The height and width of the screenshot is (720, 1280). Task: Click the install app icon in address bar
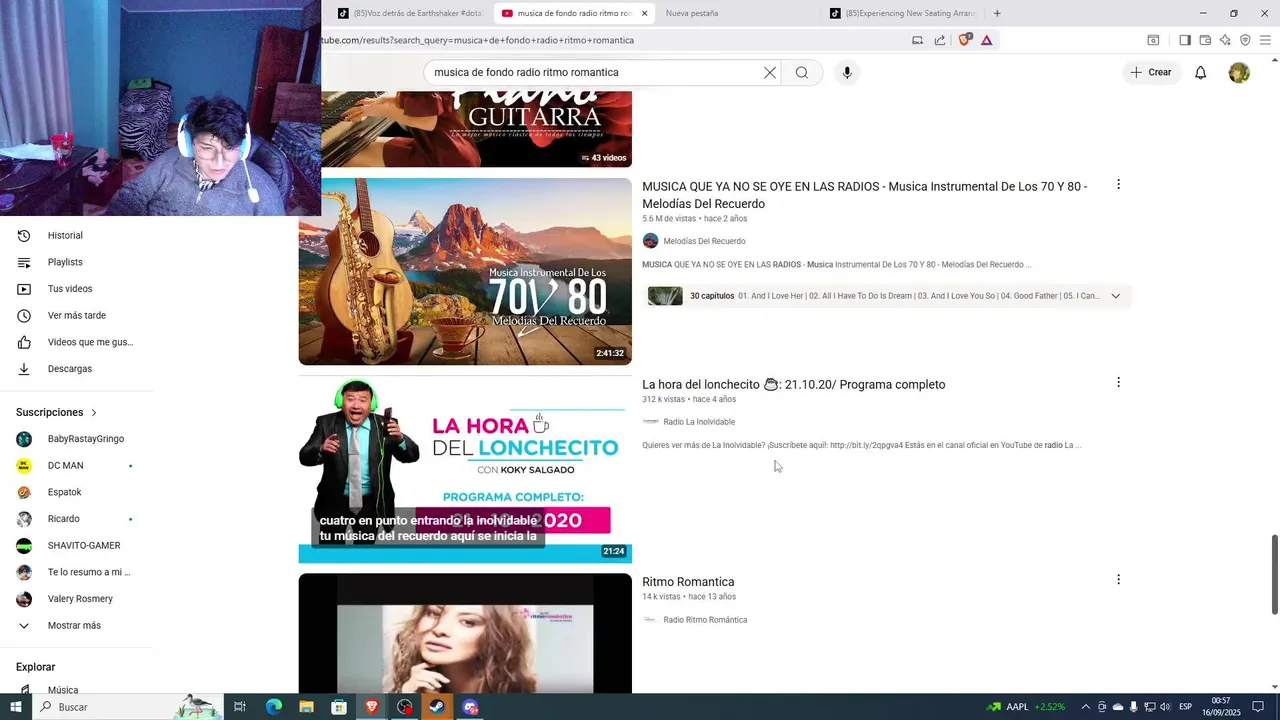pos(917,40)
